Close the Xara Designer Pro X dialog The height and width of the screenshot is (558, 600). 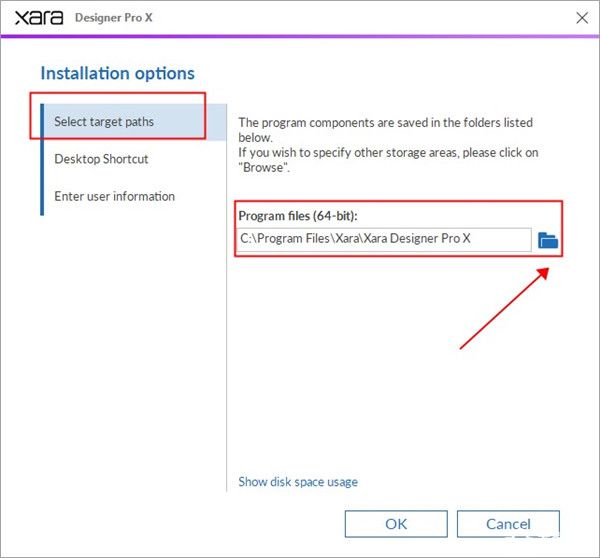(x=582, y=18)
